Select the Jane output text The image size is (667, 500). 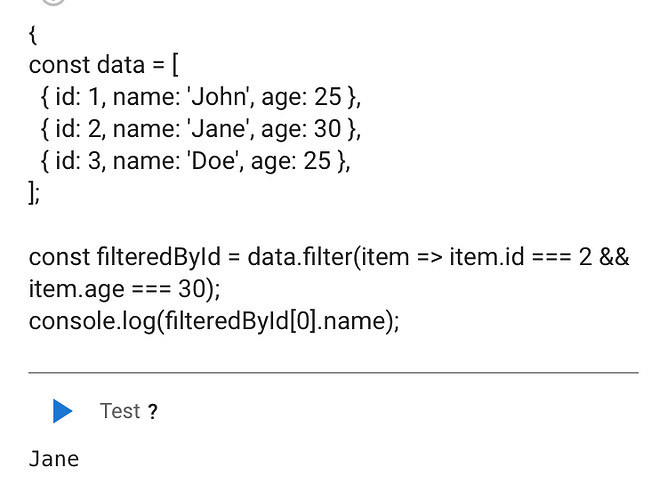(54, 459)
